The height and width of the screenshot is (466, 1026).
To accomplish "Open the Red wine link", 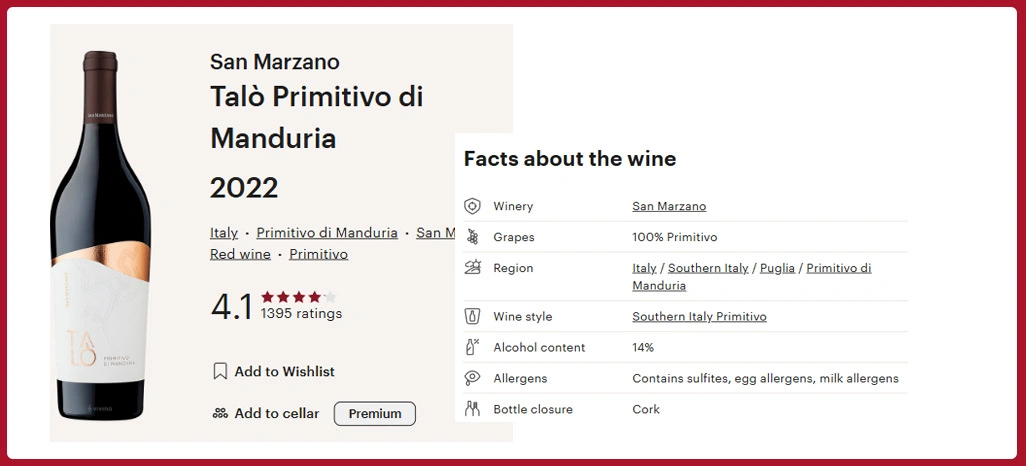I will click(240, 254).
